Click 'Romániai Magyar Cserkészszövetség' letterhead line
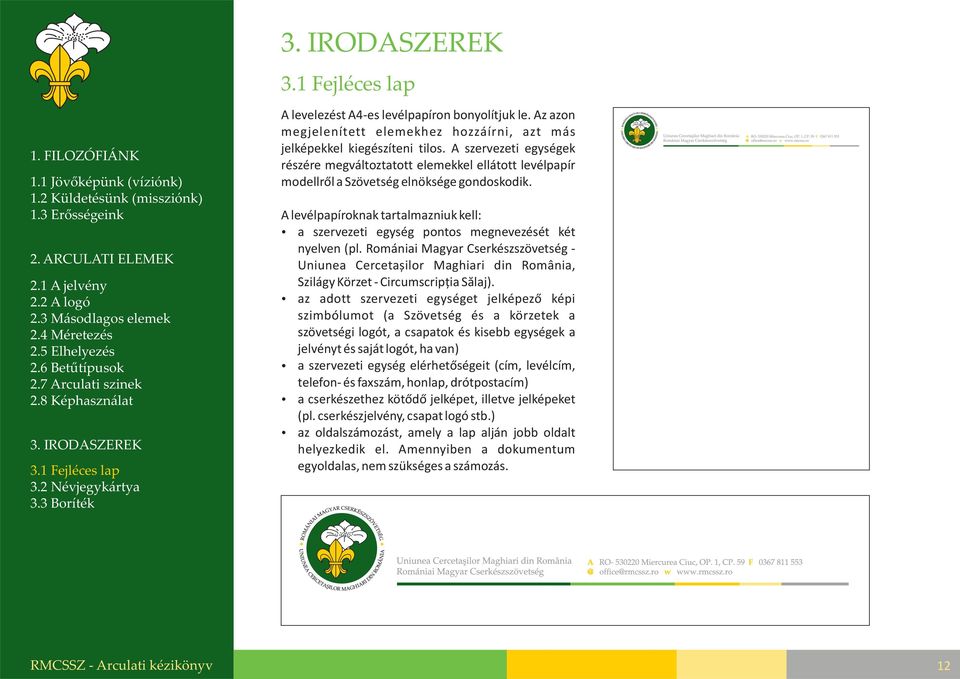This screenshot has width=960, height=679. click(470, 572)
